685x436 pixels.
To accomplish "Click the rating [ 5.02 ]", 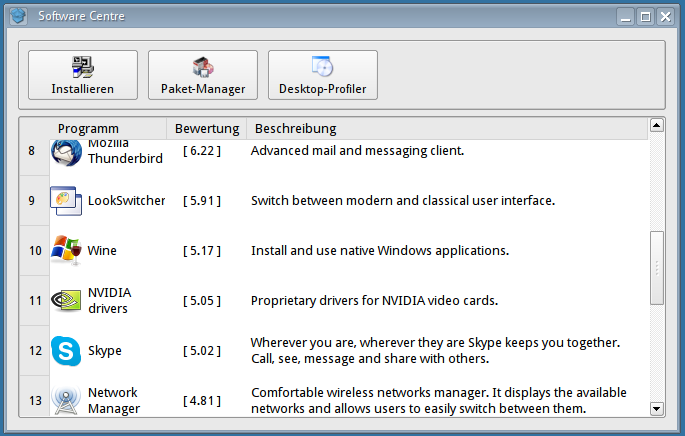I will click(x=202, y=351).
